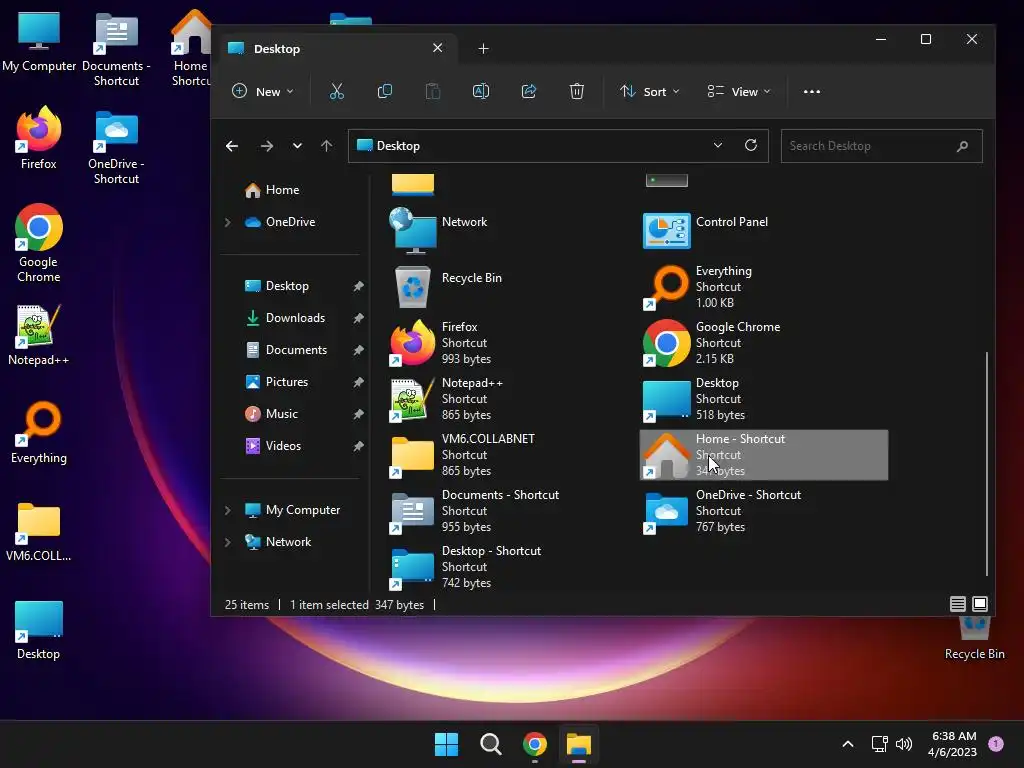The width and height of the screenshot is (1024, 768).
Task: Select OneDrive - Shortcut on desktop
Action: point(116,148)
